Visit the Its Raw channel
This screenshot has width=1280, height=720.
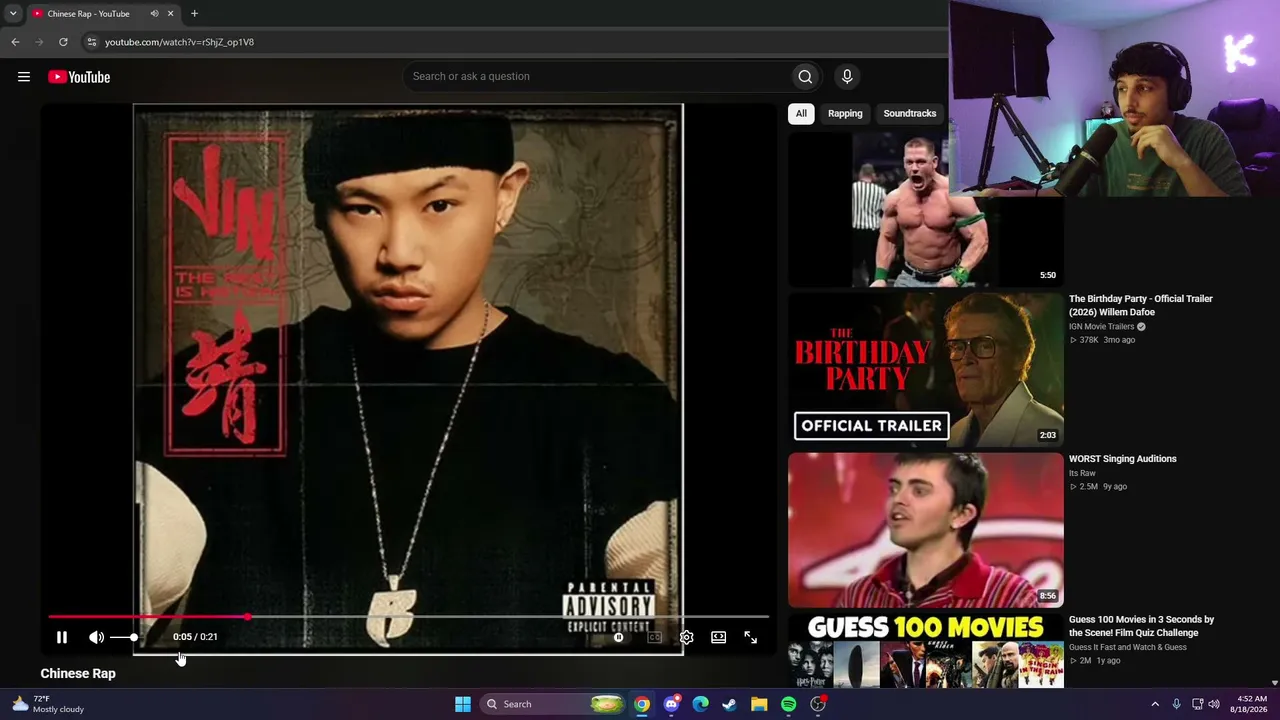[x=1082, y=473]
